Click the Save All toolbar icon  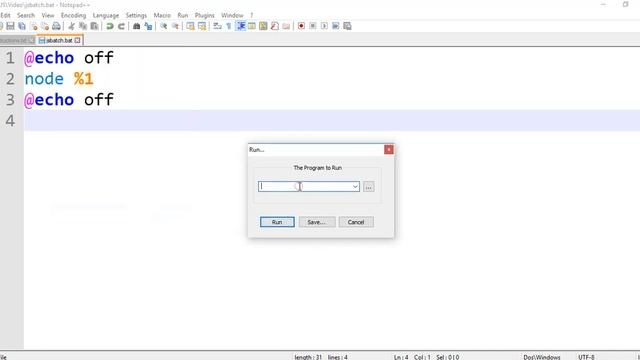point(22,26)
